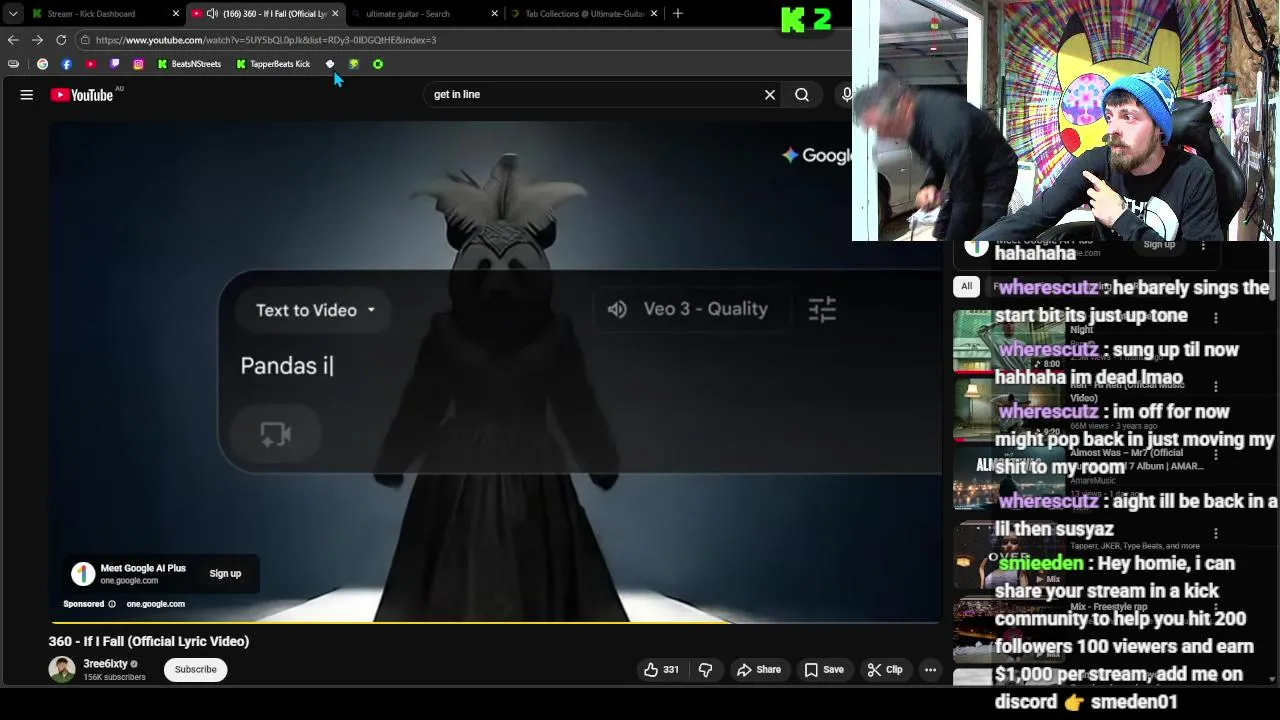The width and height of the screenshot is (1280, 720).
Task: Click the browser address bar URL
Action: (266, 40)
